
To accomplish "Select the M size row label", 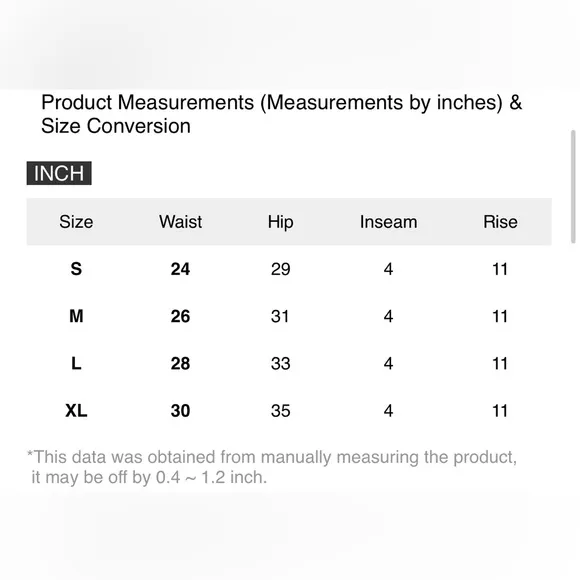I will 76,316.
